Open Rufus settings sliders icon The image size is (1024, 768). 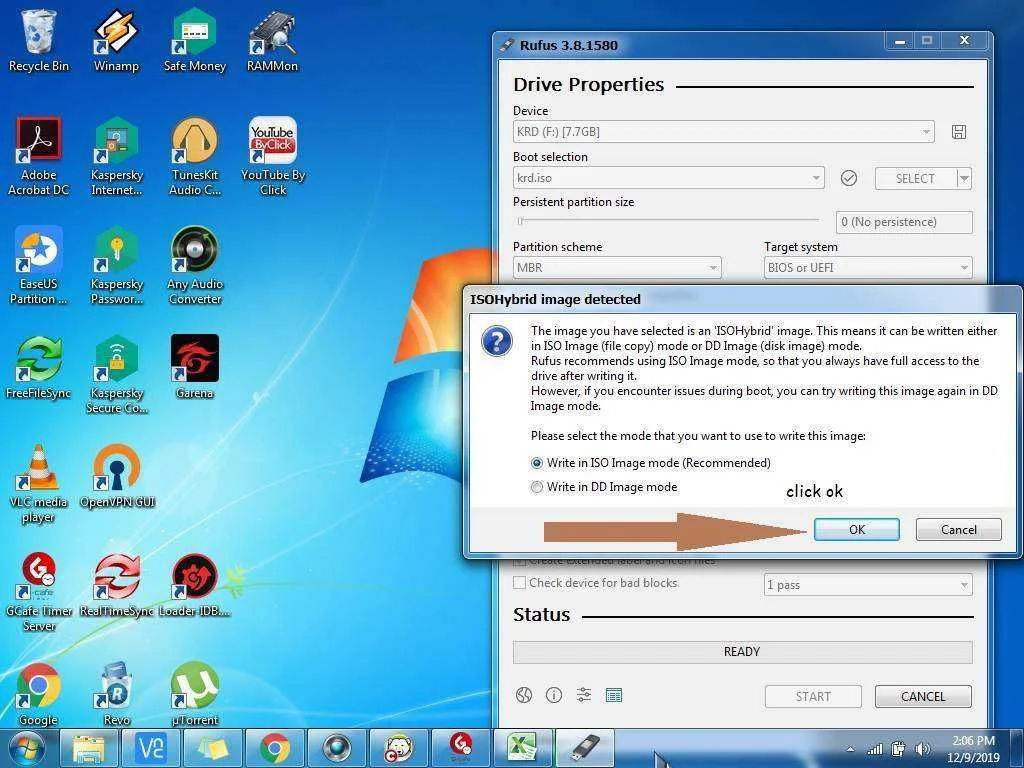(x=584, y=695)
